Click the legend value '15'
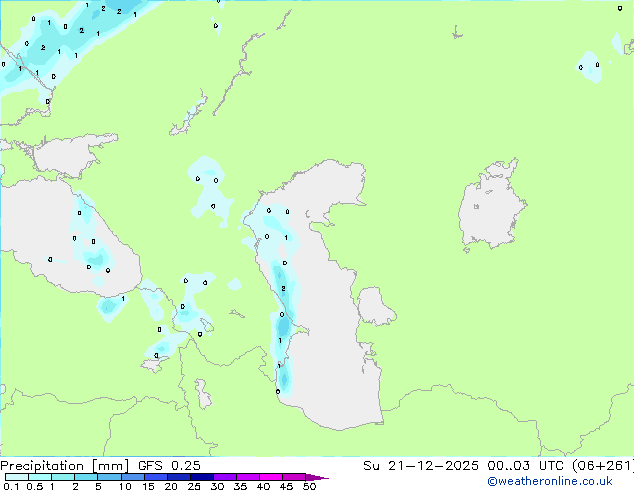This screenshot has width=634, height=490. [x=148, y=486]
